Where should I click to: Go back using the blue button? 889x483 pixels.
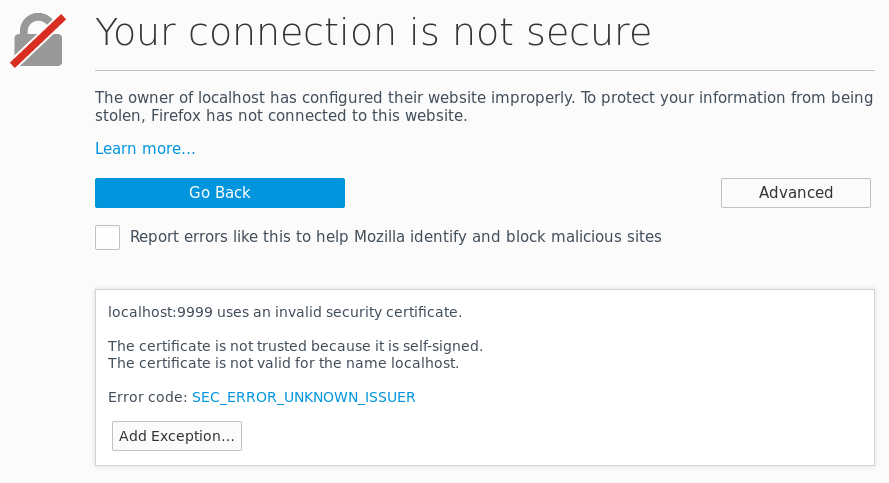[220, 193]
